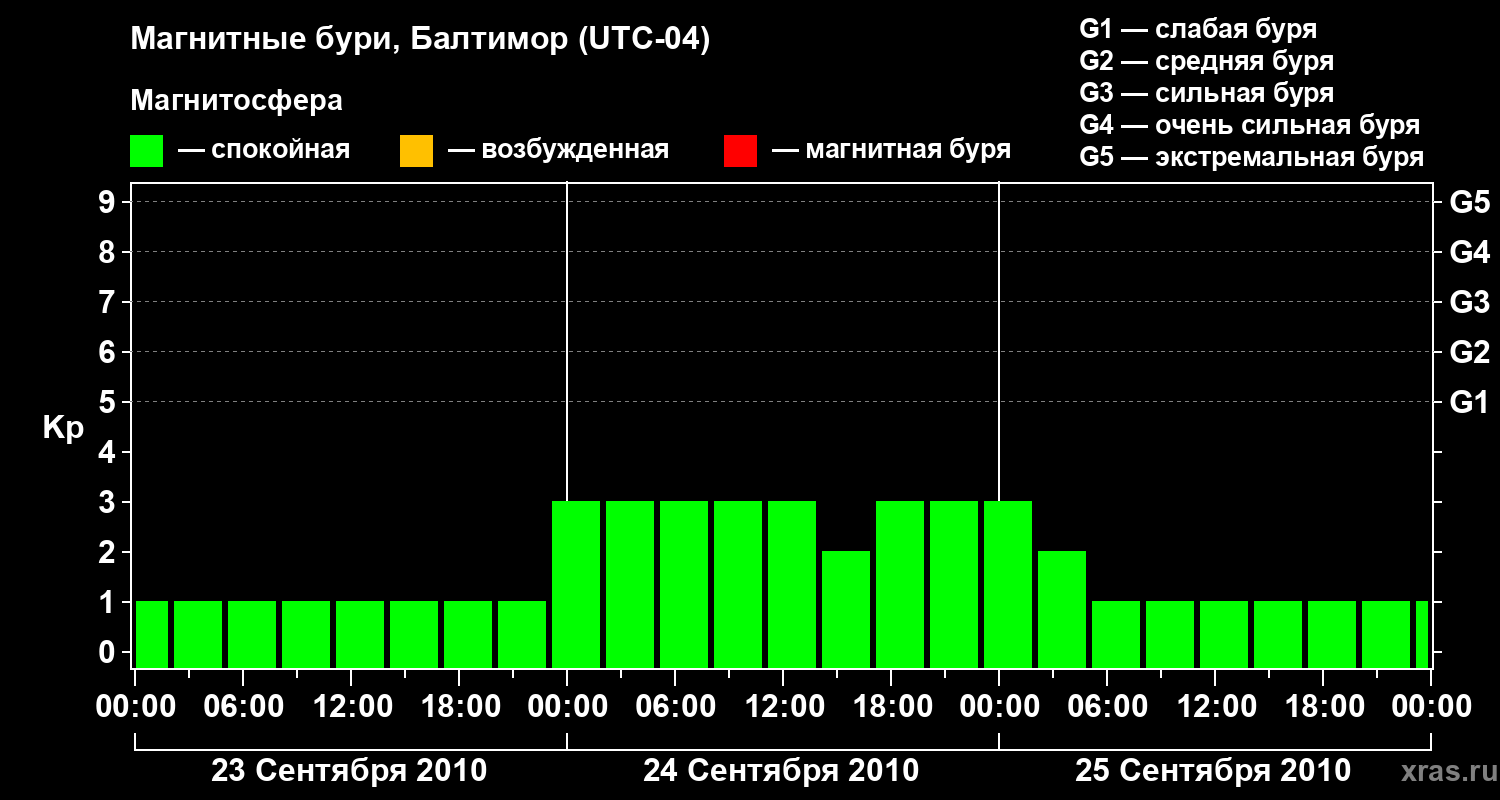
Task: Click the G1 label on the right axis
Action: (x=1469, y=402)
